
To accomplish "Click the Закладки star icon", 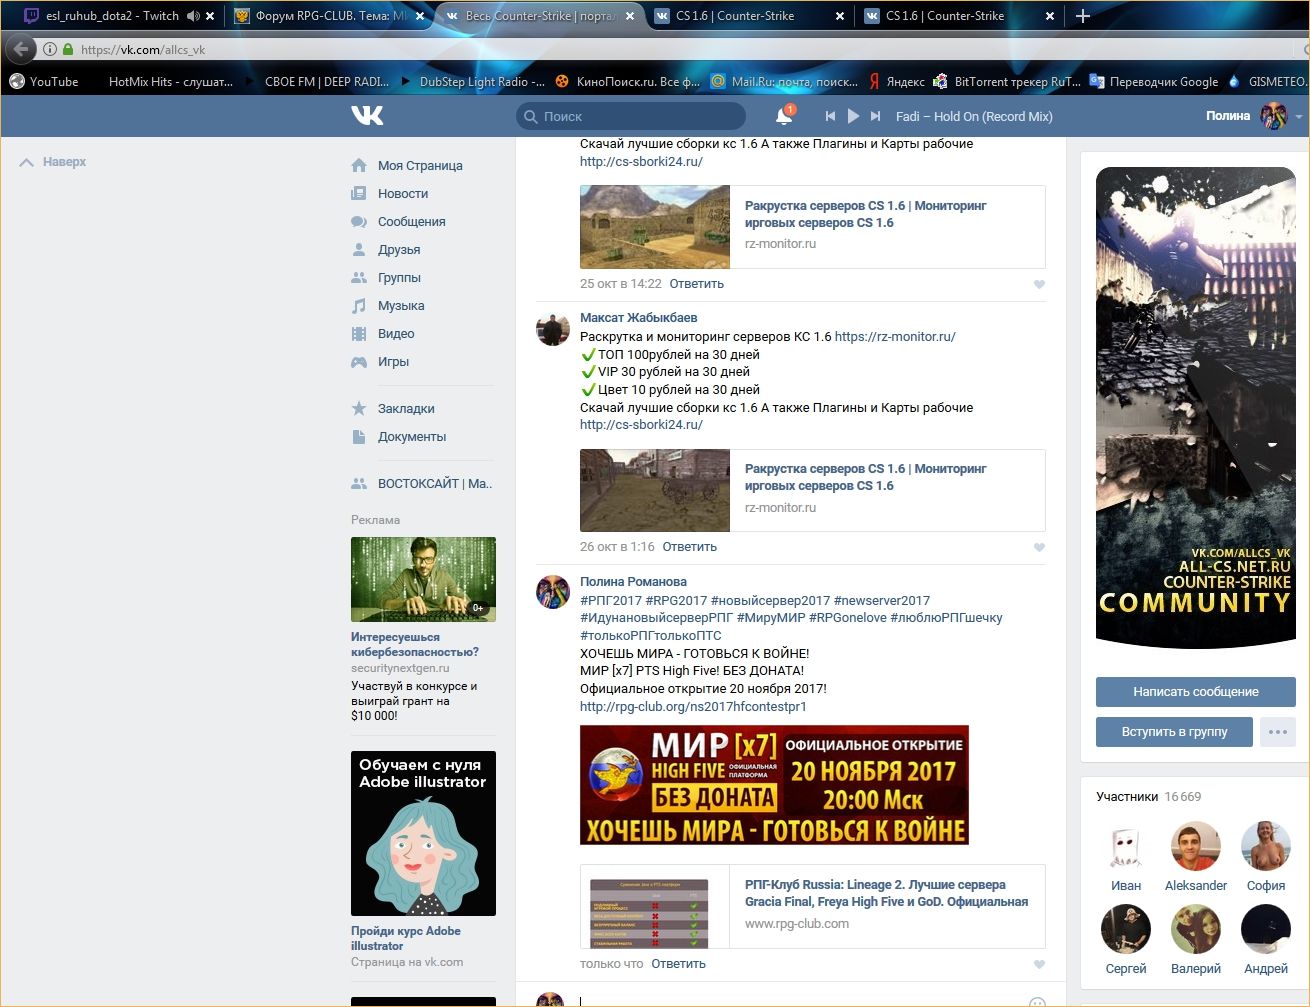I will coord(359,408).
